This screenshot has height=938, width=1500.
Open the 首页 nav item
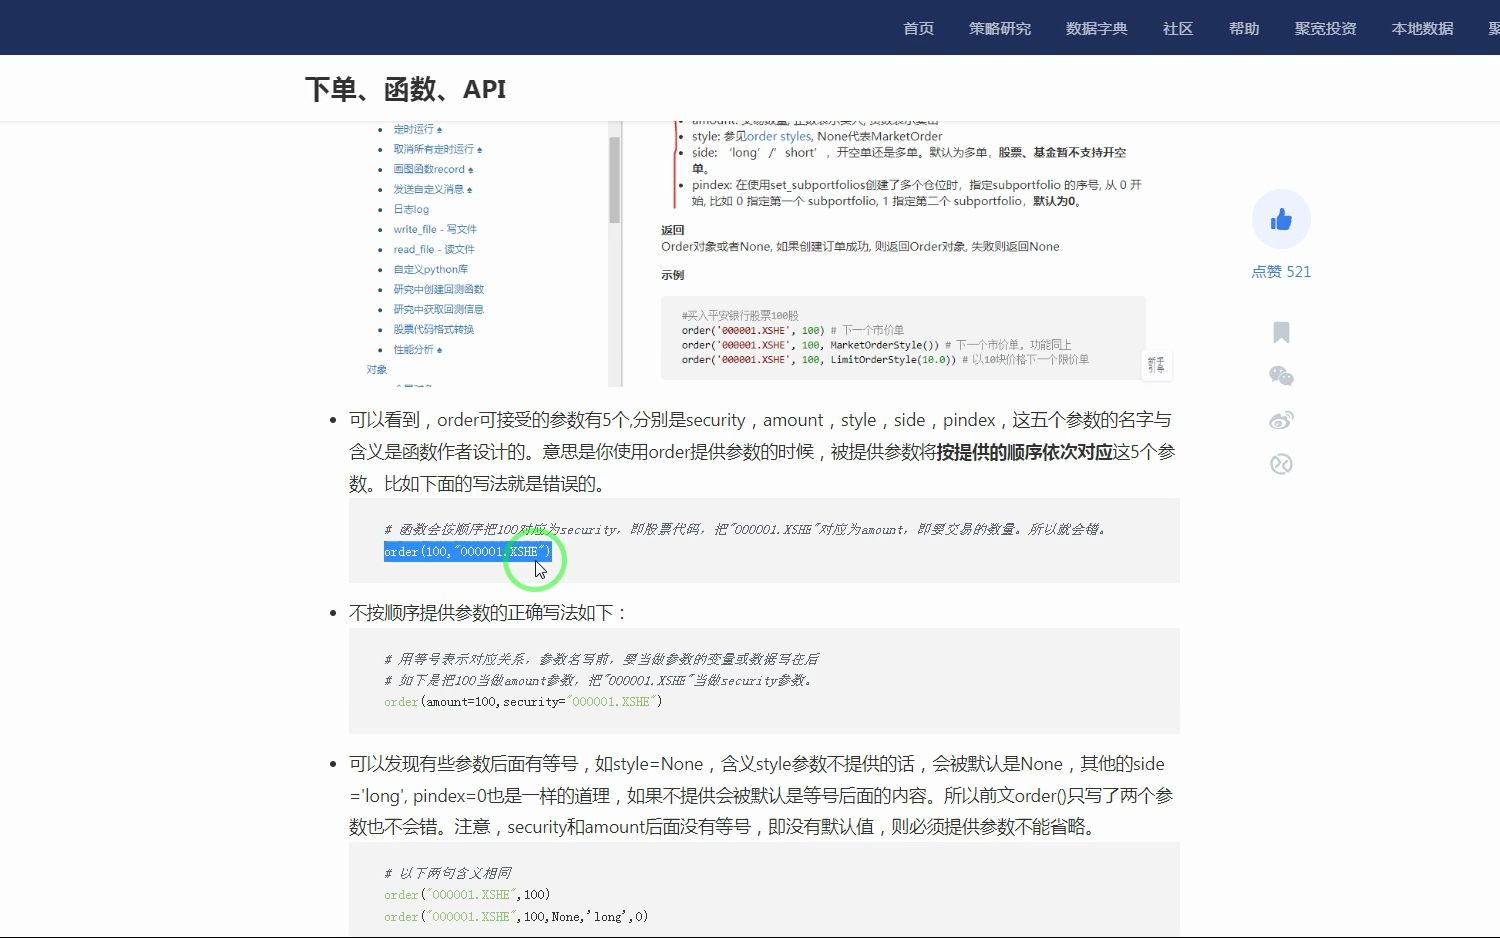tap(918, 28)
